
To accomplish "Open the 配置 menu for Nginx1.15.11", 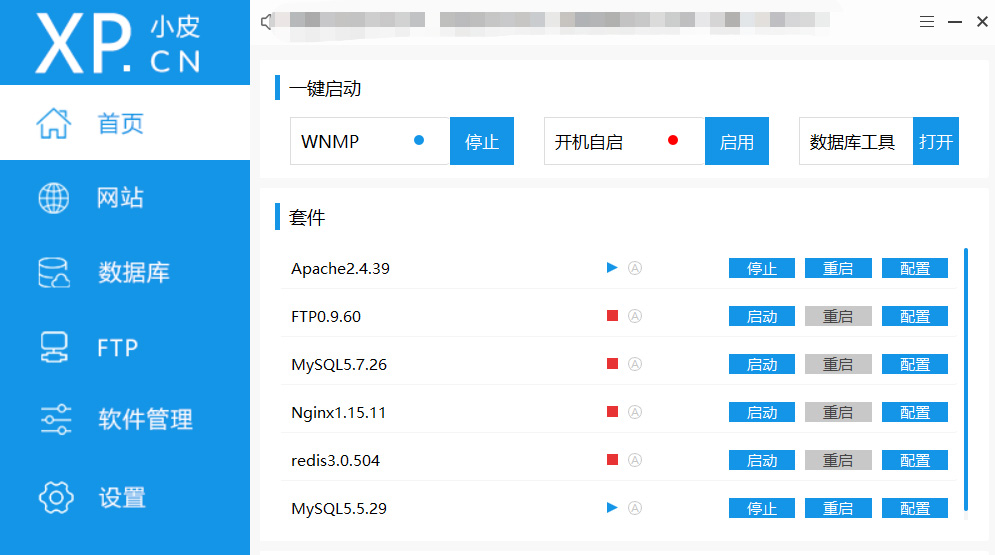I will click(914, 412).
